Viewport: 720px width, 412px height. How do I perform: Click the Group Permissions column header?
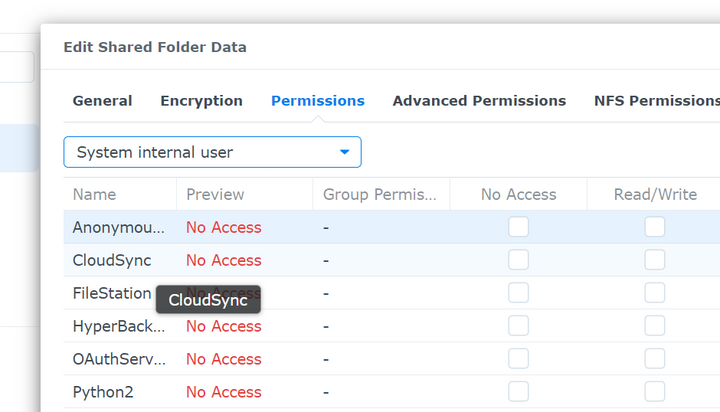click(x=380, y=195)
